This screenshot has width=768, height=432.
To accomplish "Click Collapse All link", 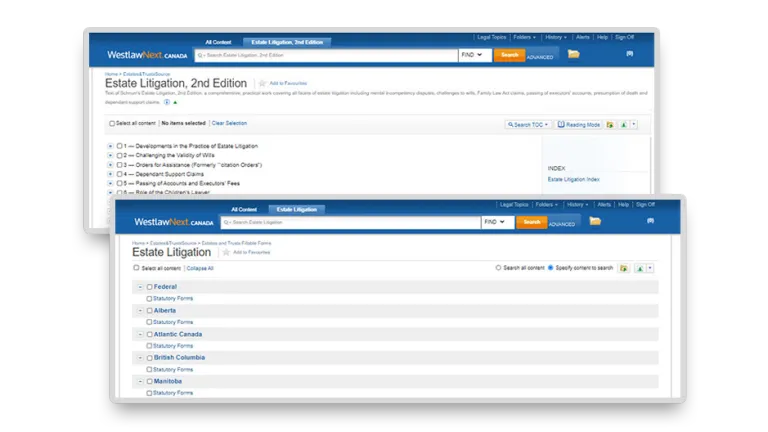I will click(200, 268).
